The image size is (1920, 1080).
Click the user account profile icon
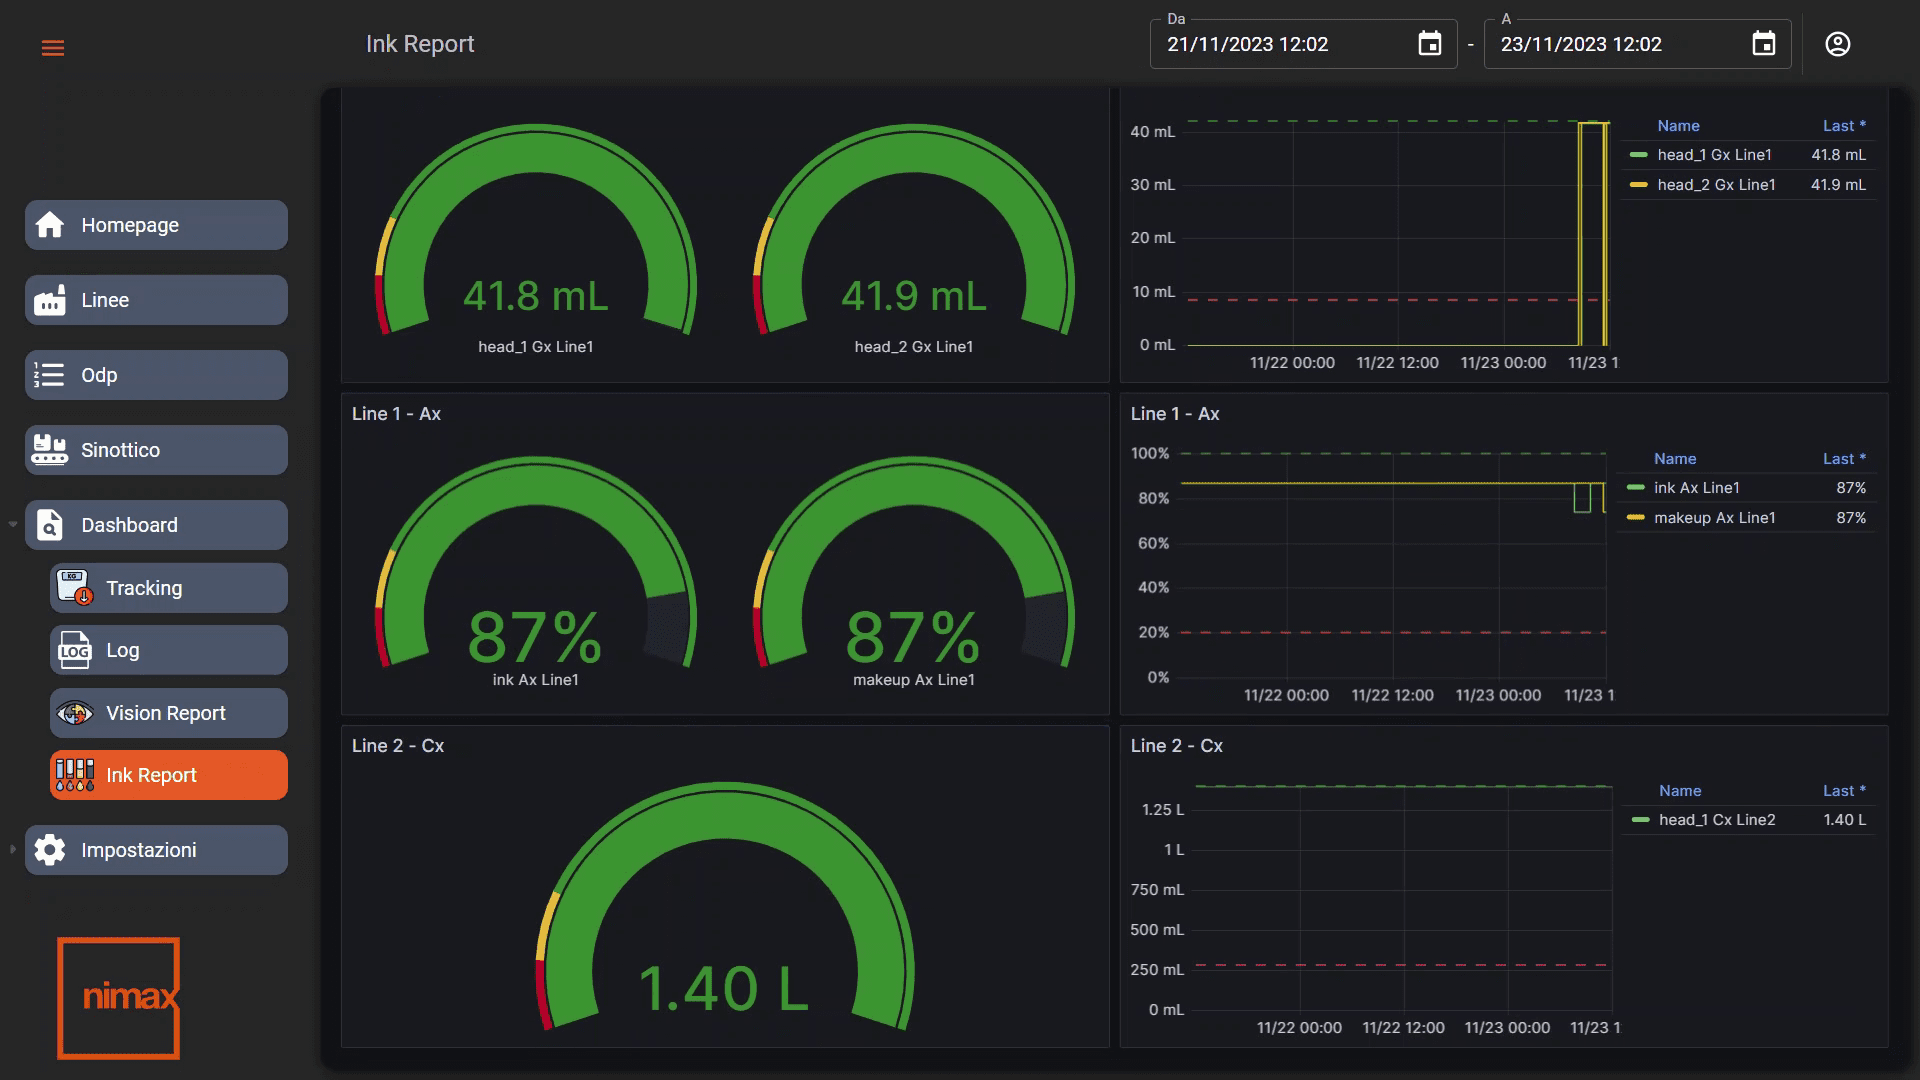(1837, 44)
